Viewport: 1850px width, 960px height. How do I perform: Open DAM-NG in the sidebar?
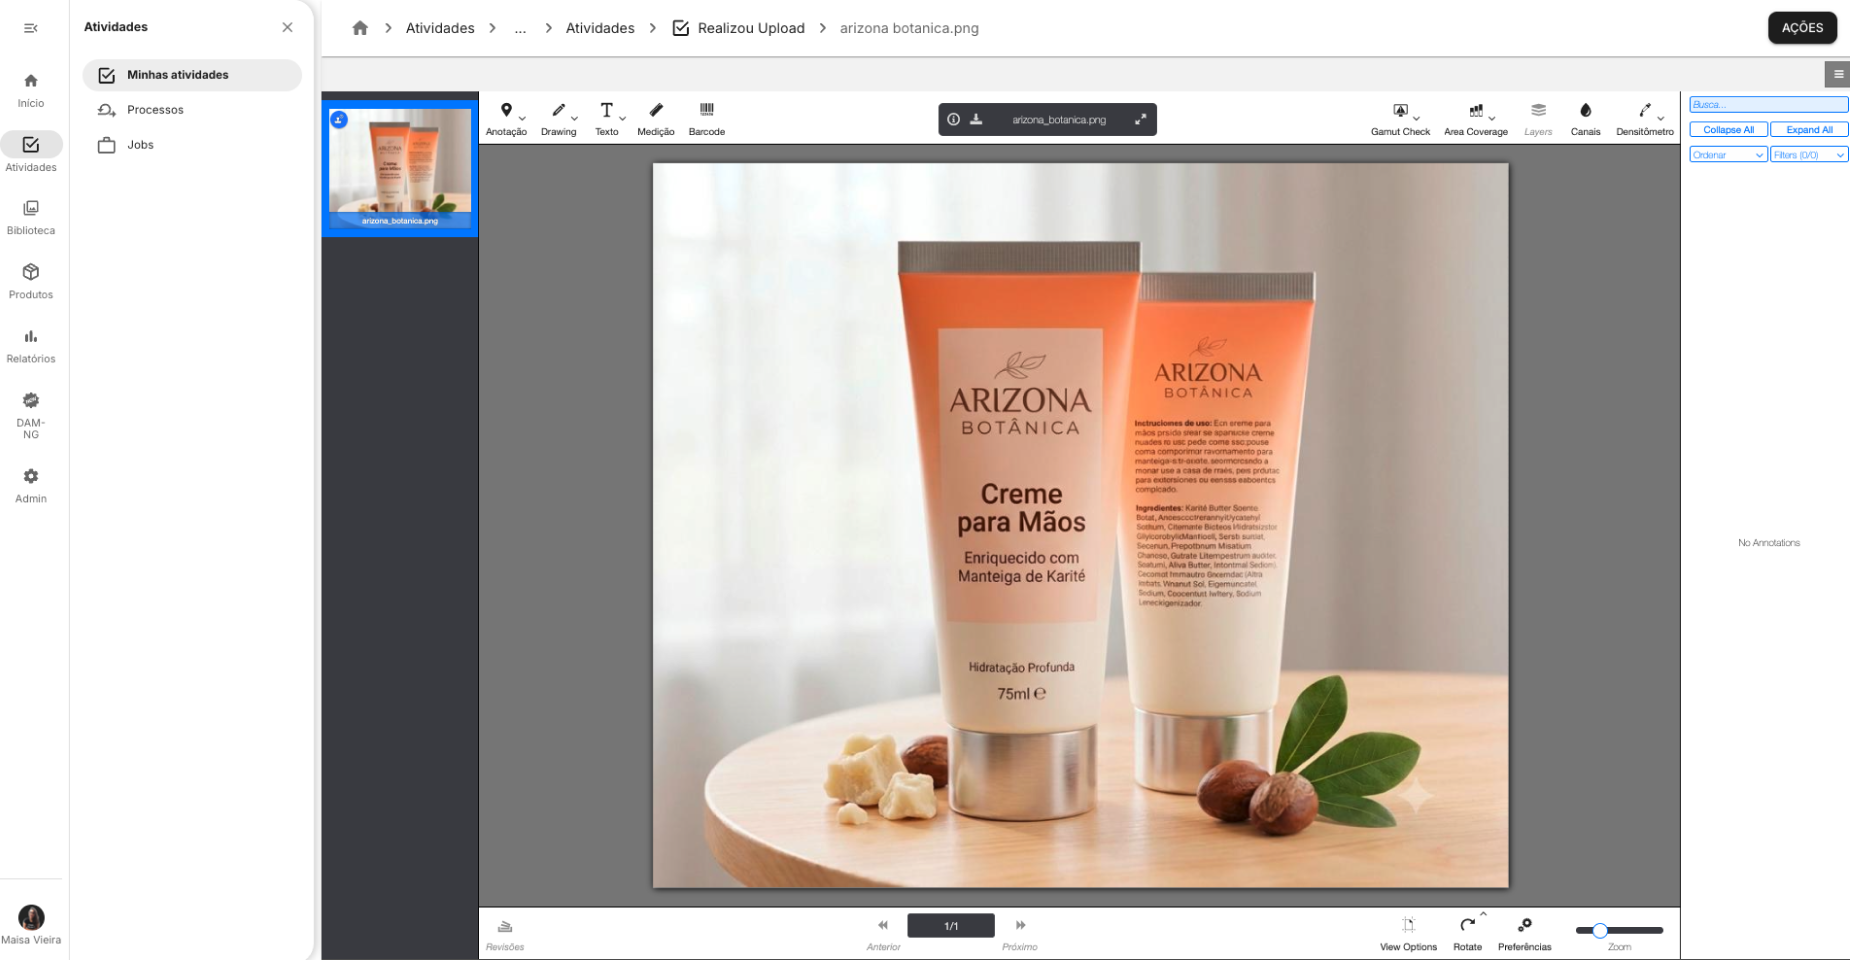(31, 415)
